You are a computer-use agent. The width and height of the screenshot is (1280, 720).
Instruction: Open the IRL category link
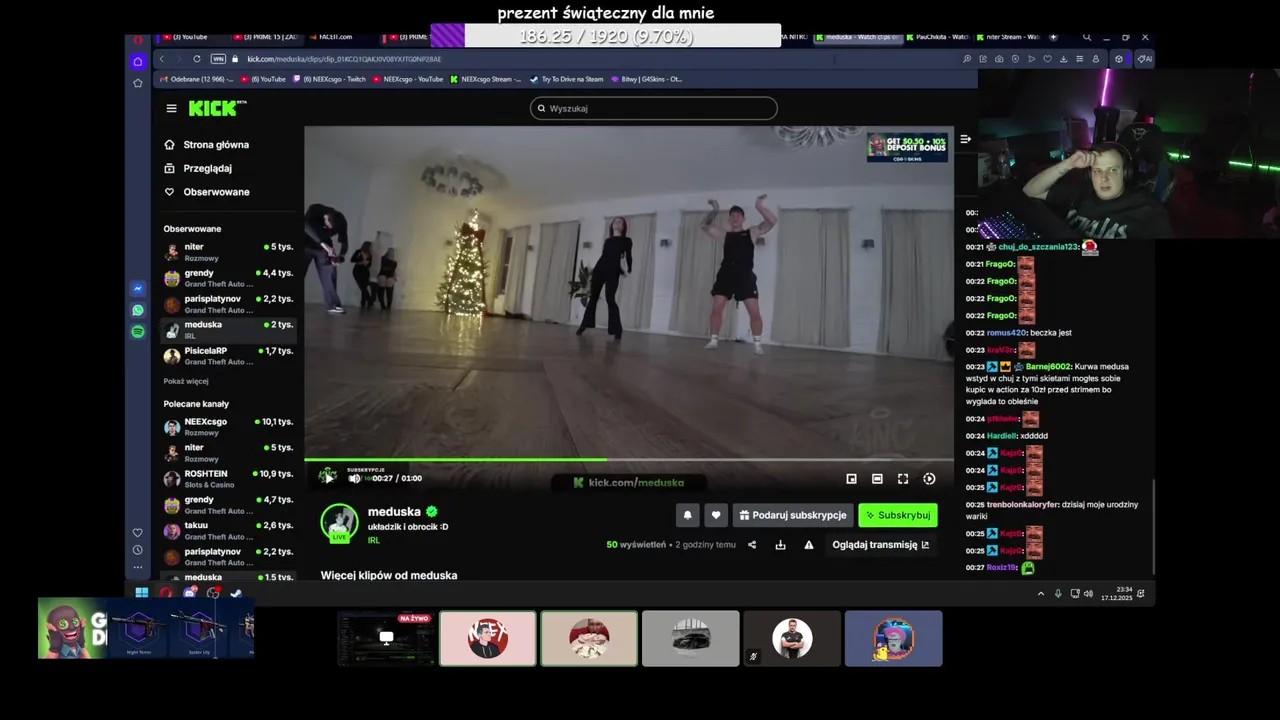pyautogui.click(x=373, y=540)
